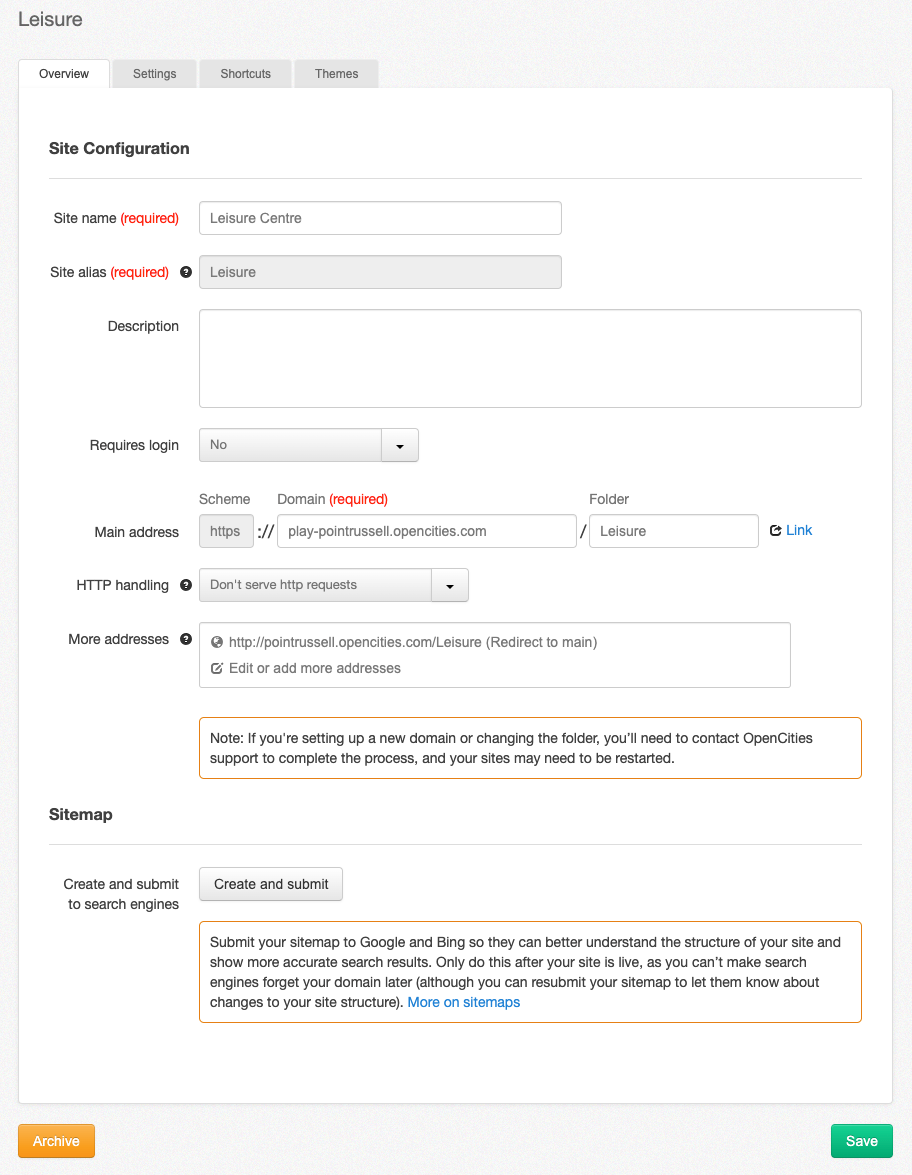The height and width of the screenshot is (1175, 912).
Task: Click the Create and submit button
Action: [270, 884]
